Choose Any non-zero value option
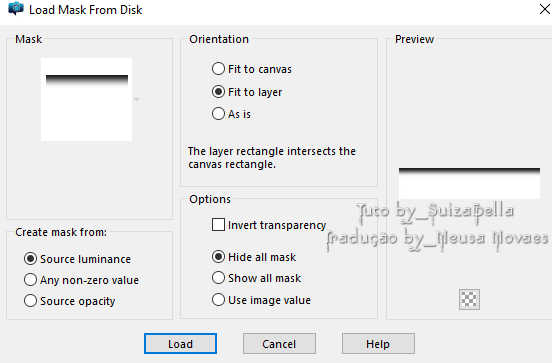Viewport: 552px width, 363px height. pyautogui.click(x=30, y=280)
